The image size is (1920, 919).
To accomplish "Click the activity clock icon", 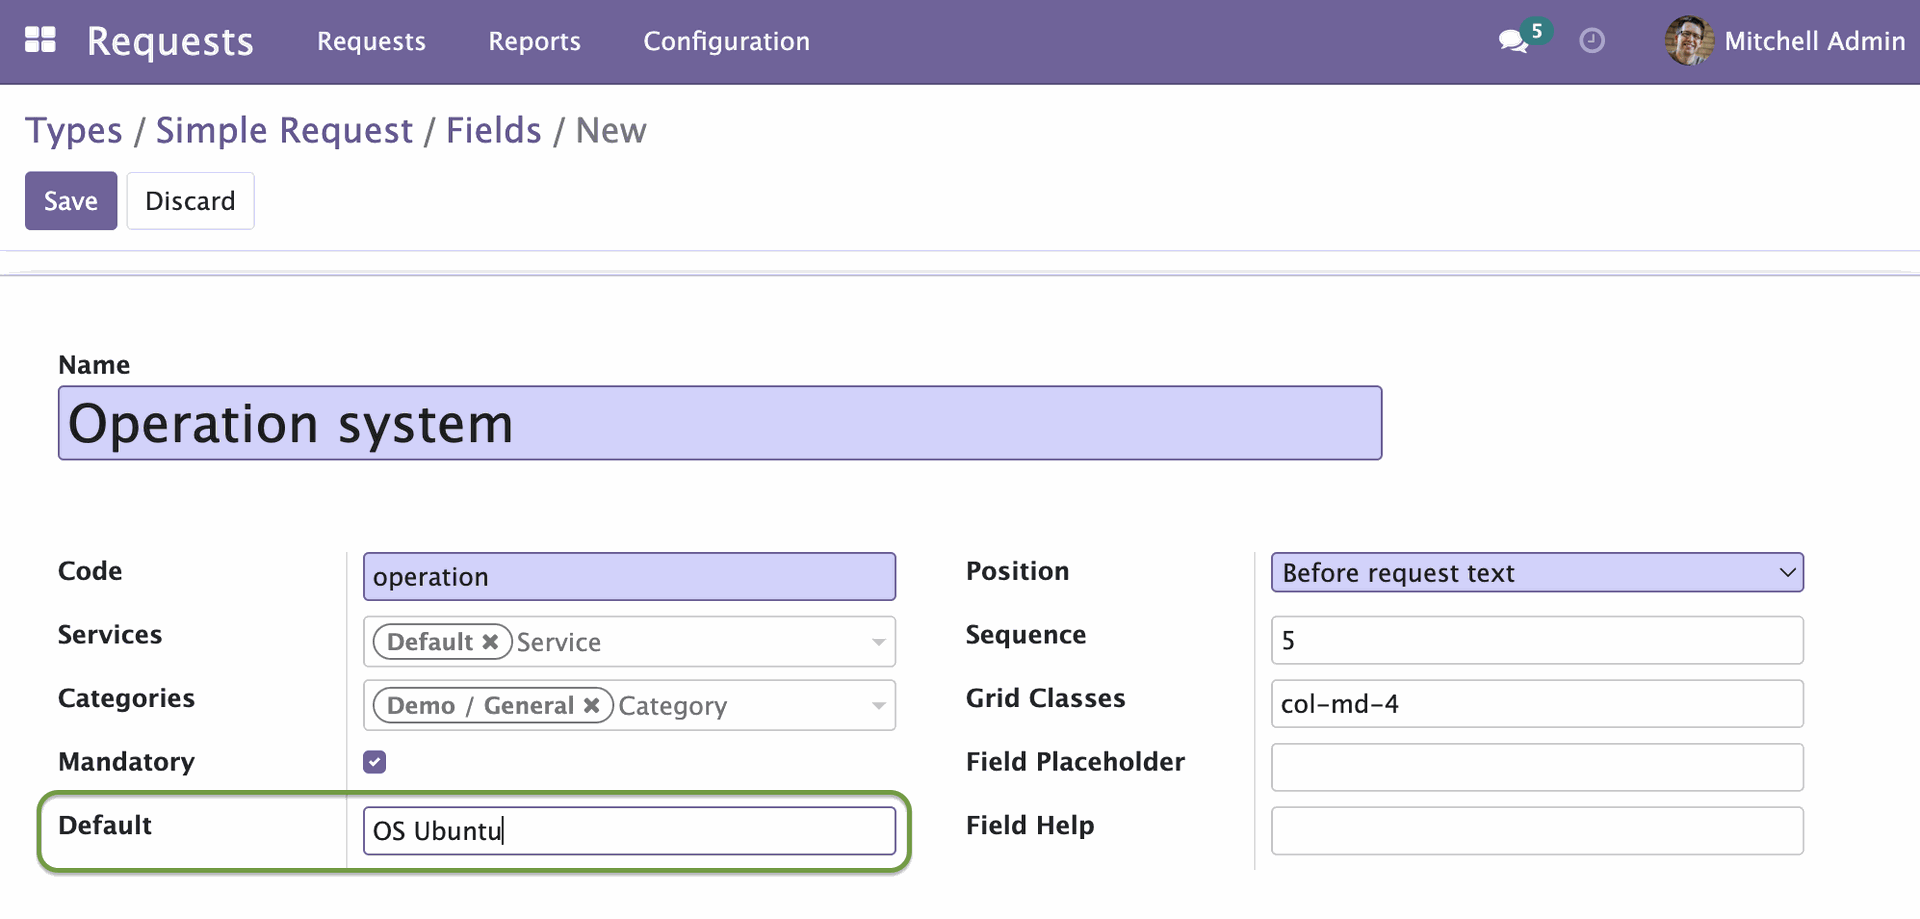I will point(1592,40).
